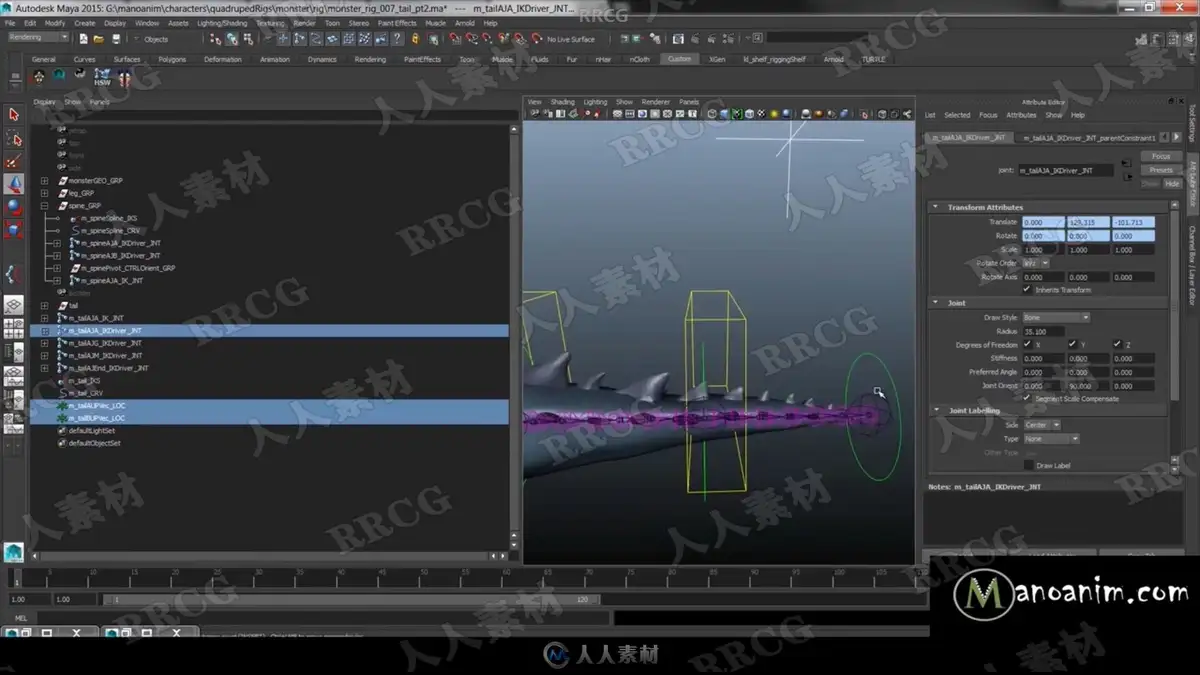Click the HSW shelf icon
This screenshot has width=1200, height=675.
[x=102, y=78]
